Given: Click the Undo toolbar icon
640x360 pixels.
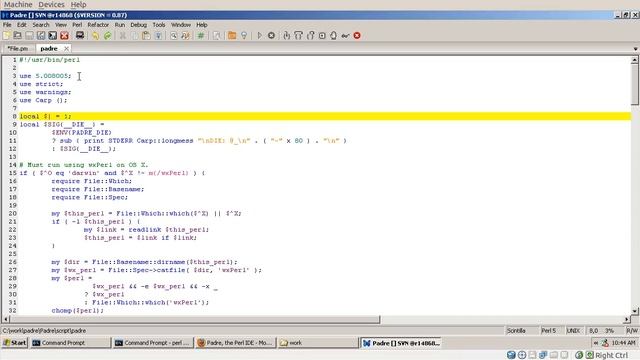Looking at the screenshot, I should click(96, 36).
